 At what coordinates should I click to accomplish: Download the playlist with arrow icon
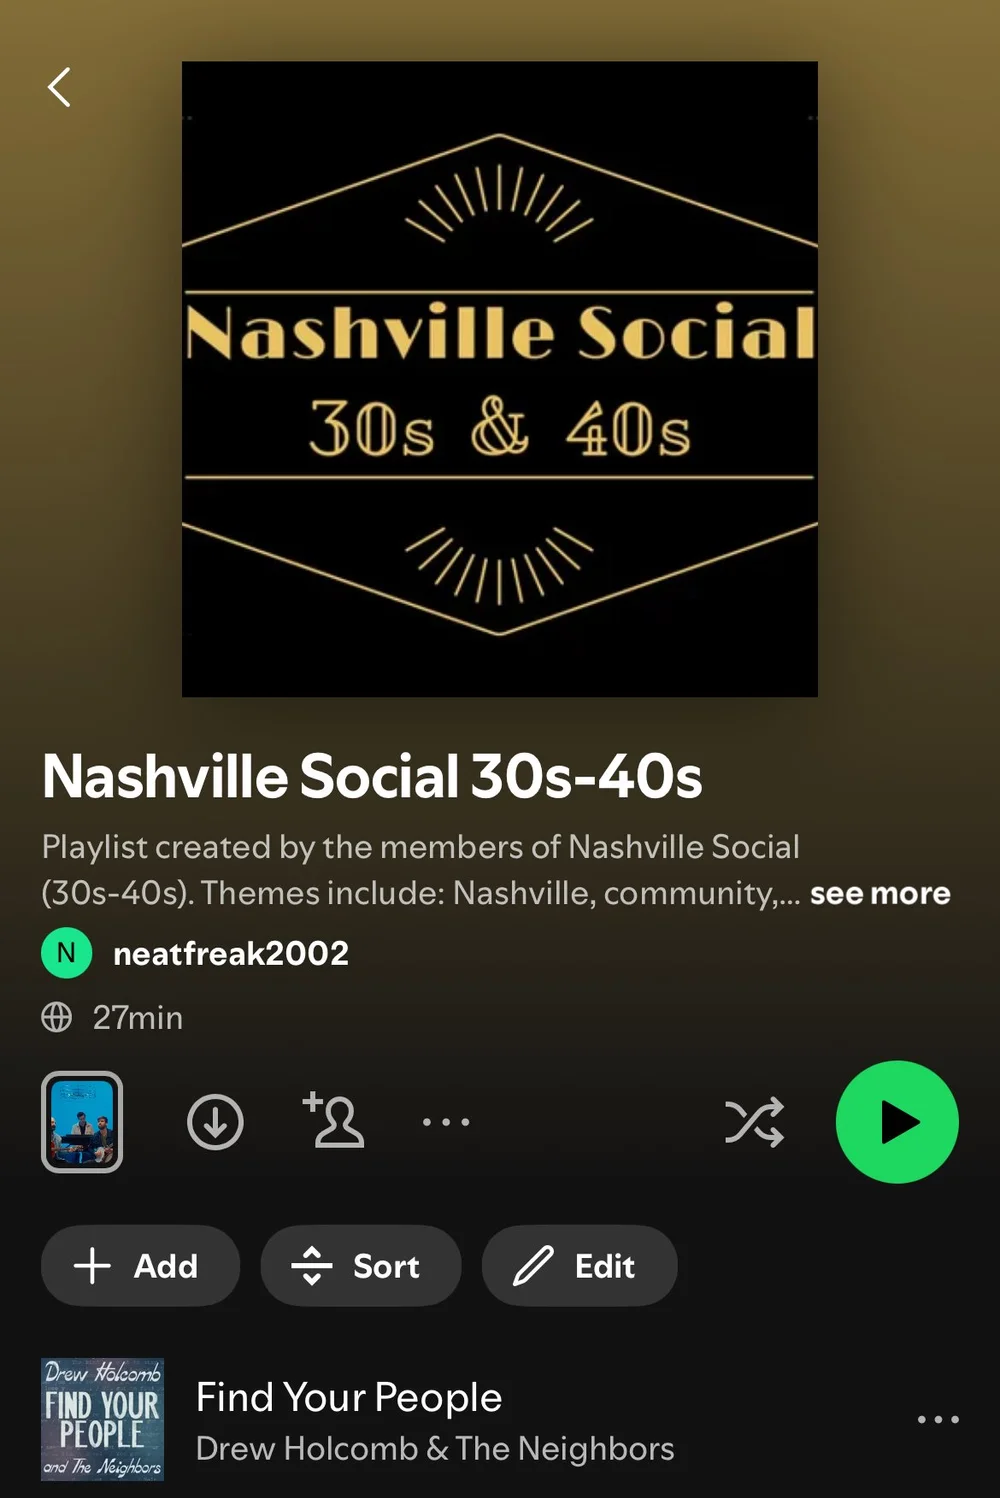(x=215, y=1122)
